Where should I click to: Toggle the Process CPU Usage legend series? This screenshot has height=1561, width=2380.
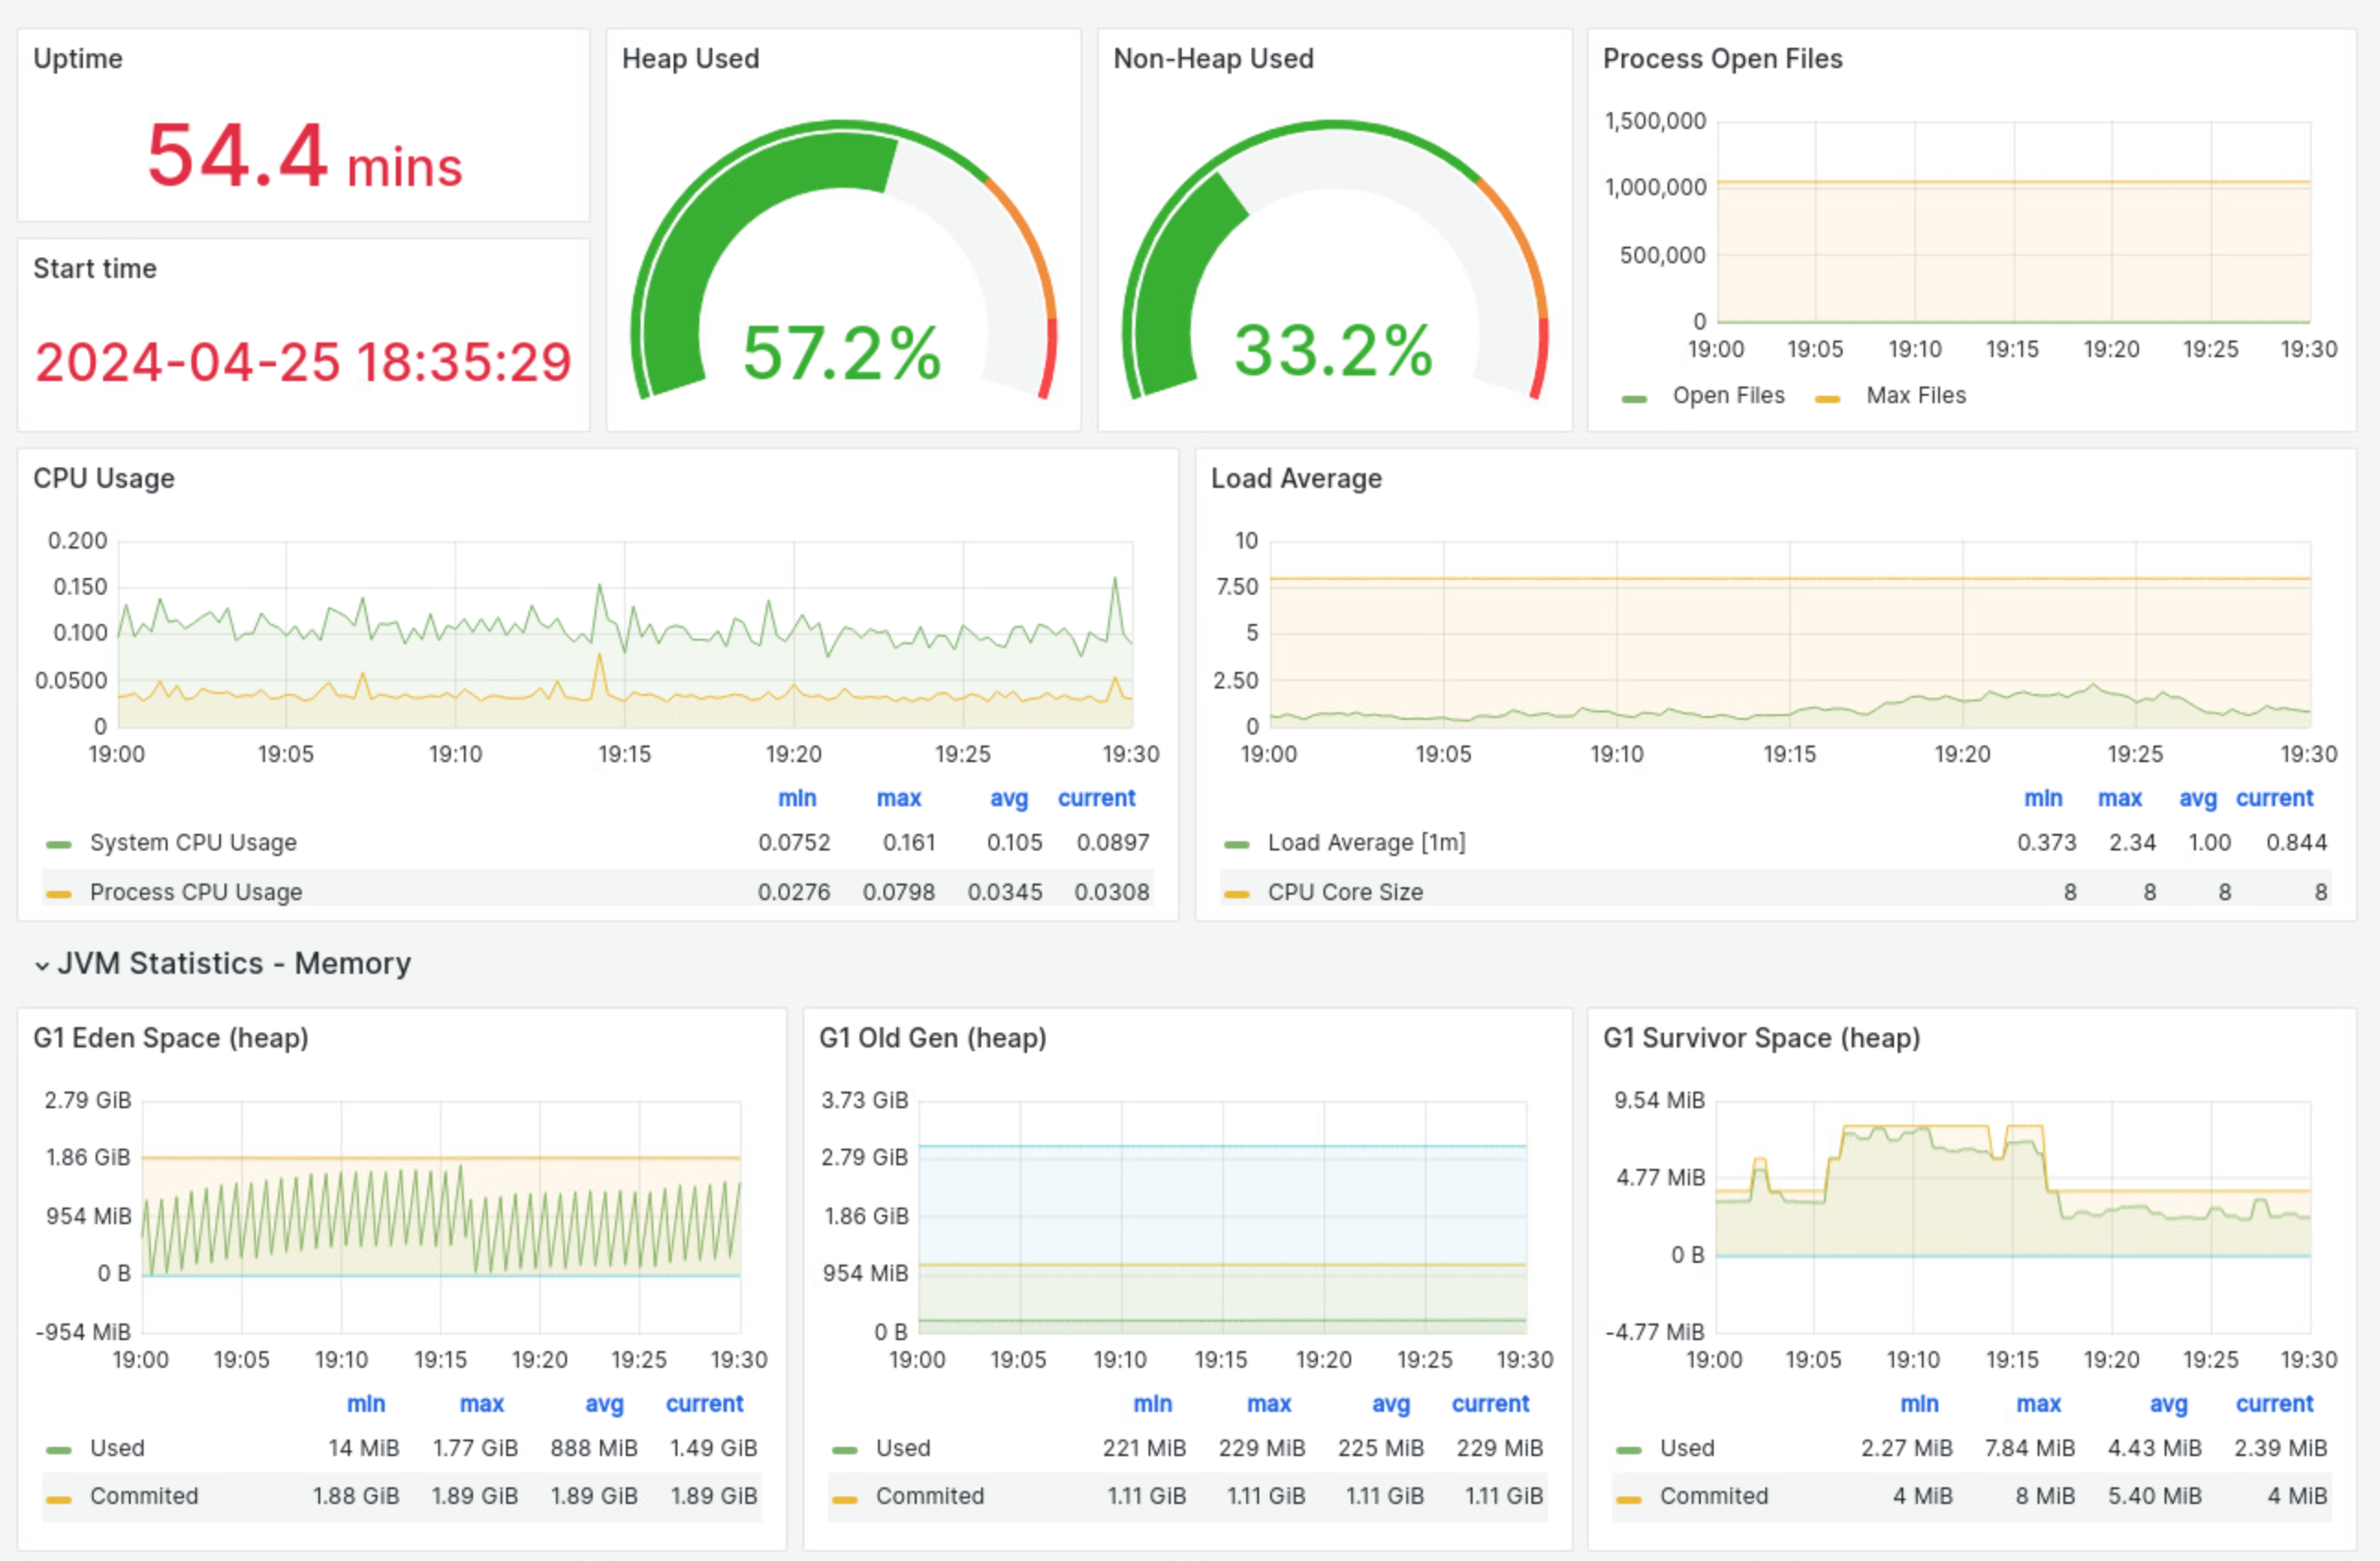coord(196,891)
